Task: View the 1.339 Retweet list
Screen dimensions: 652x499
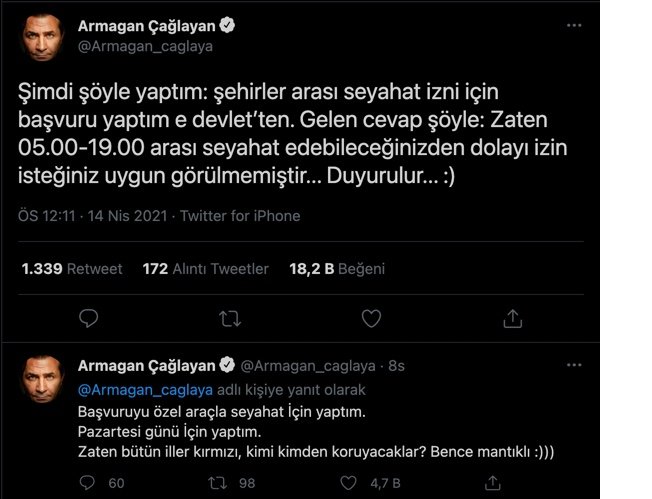Action: pyautogui.click(x=72, y=269)
